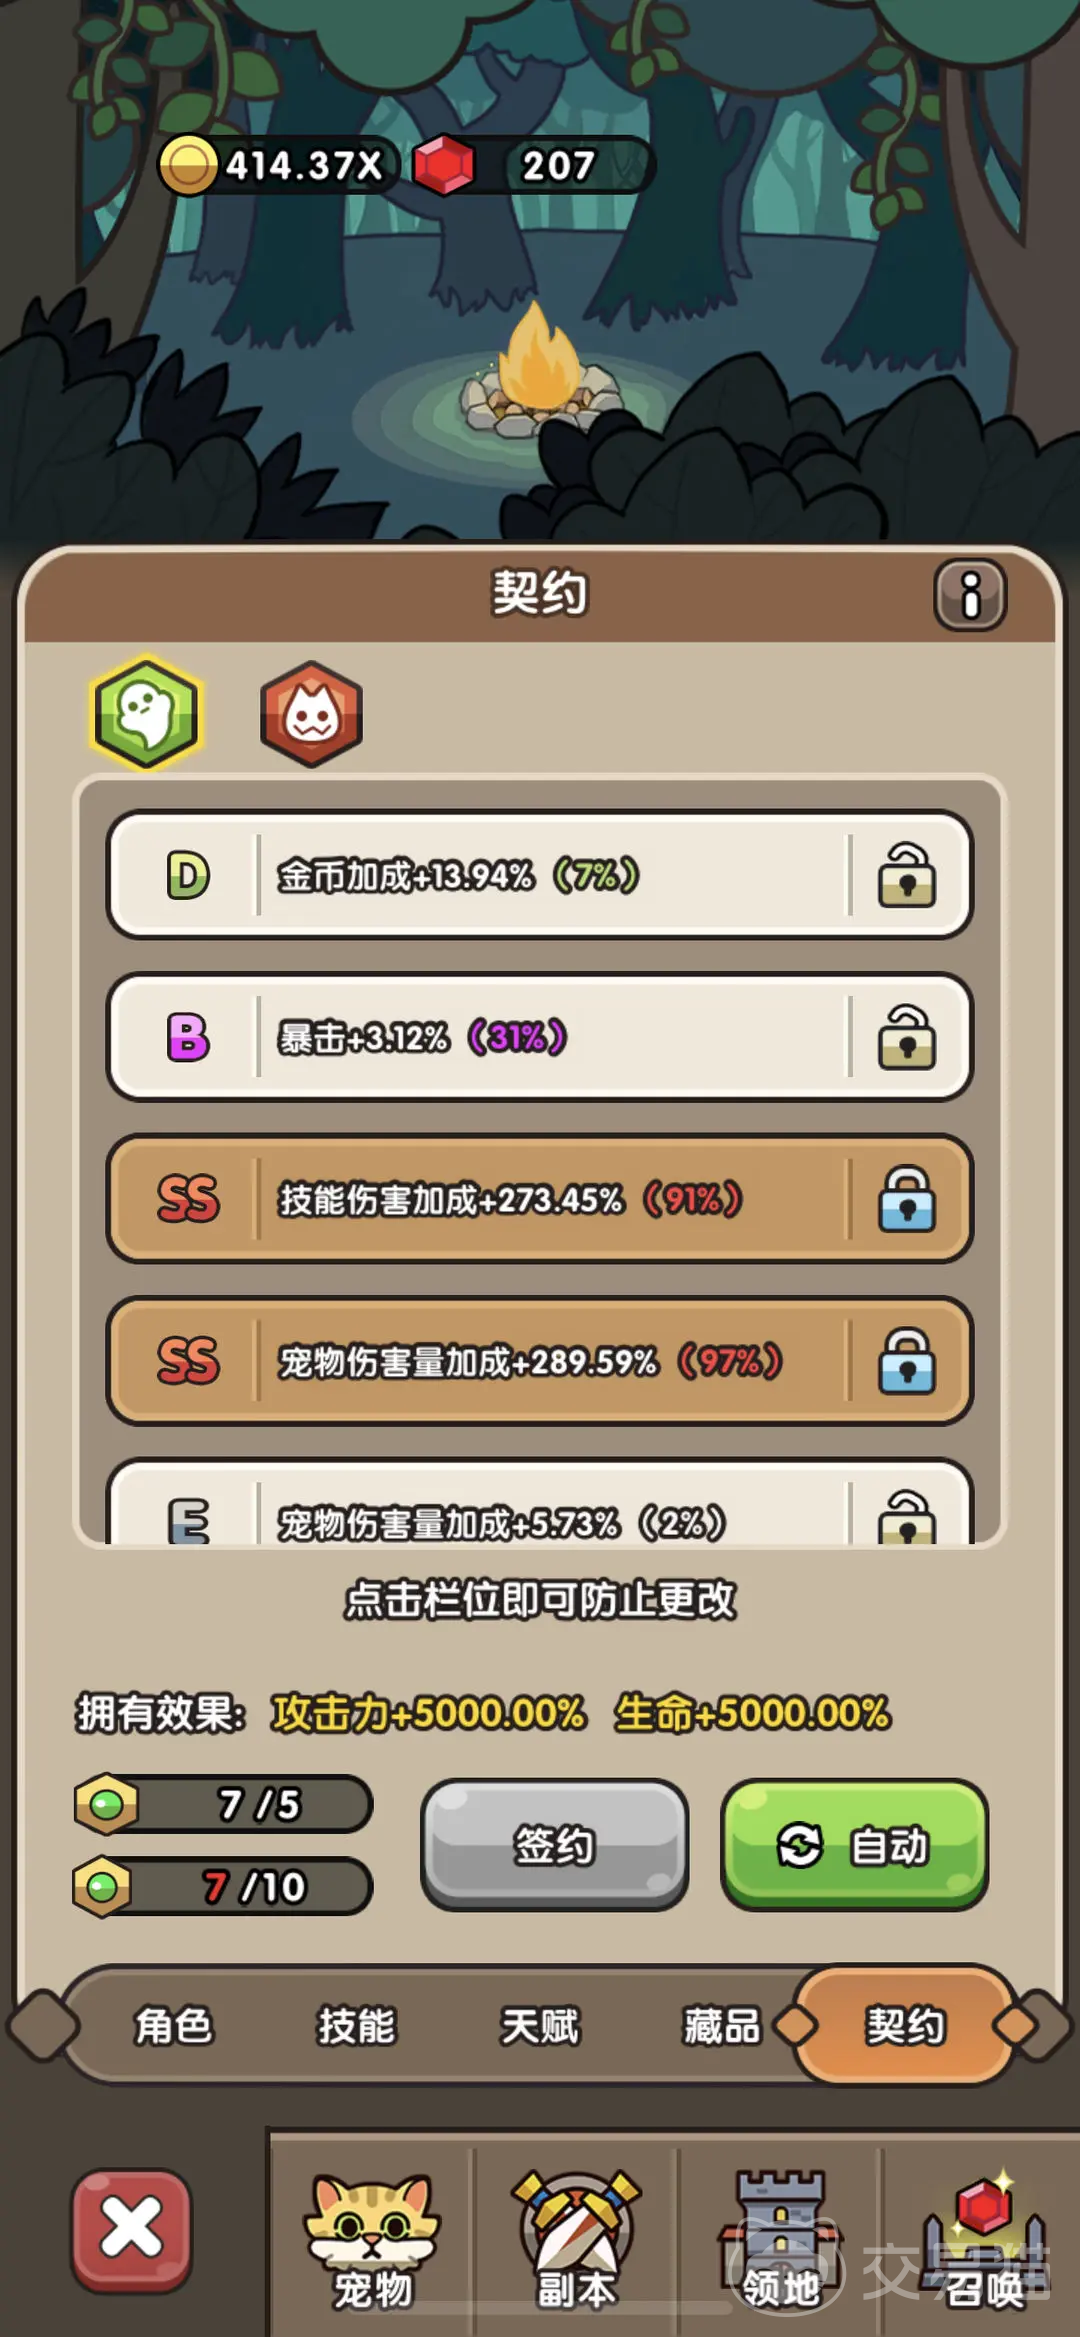Switch to the 天赋 tab
The image size is (1080, 2337).
539,2026
